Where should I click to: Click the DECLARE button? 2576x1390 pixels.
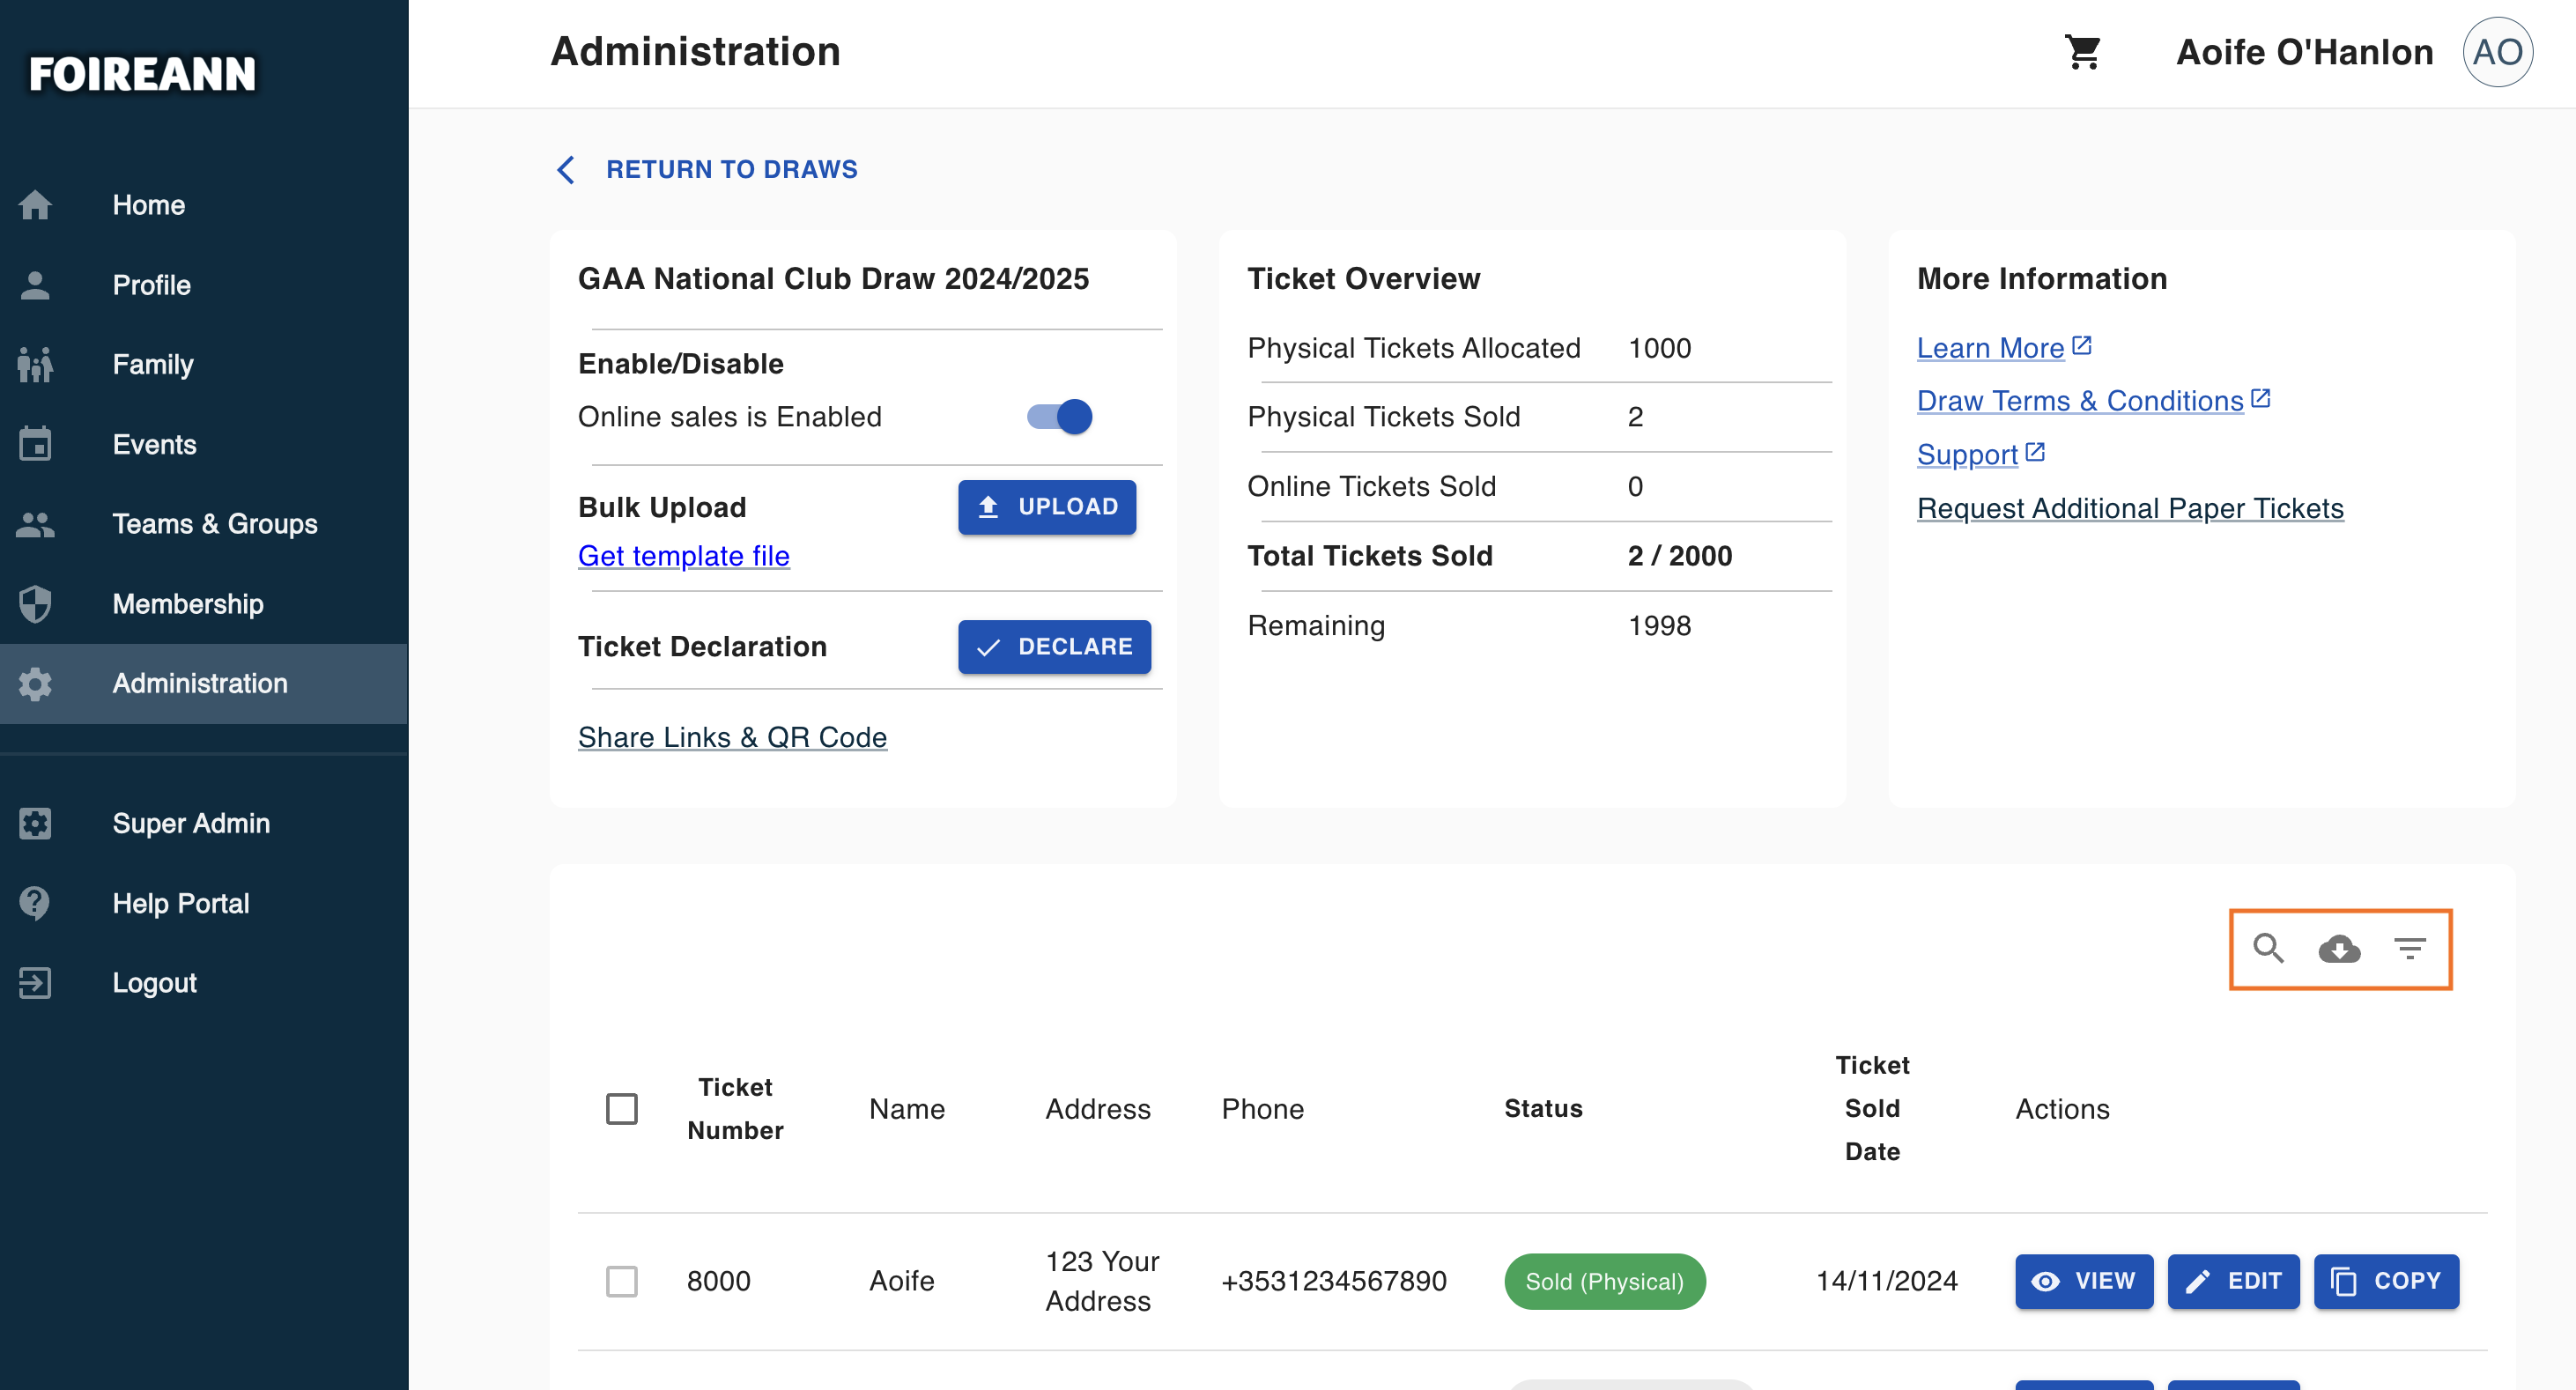(x=1054, y=647)
